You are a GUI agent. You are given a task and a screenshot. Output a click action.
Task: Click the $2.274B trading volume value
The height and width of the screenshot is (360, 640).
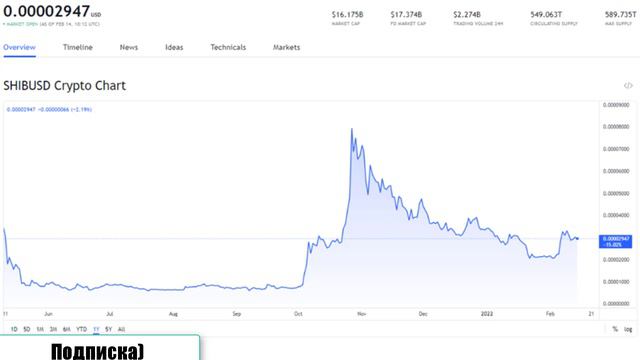pos(467,15)
